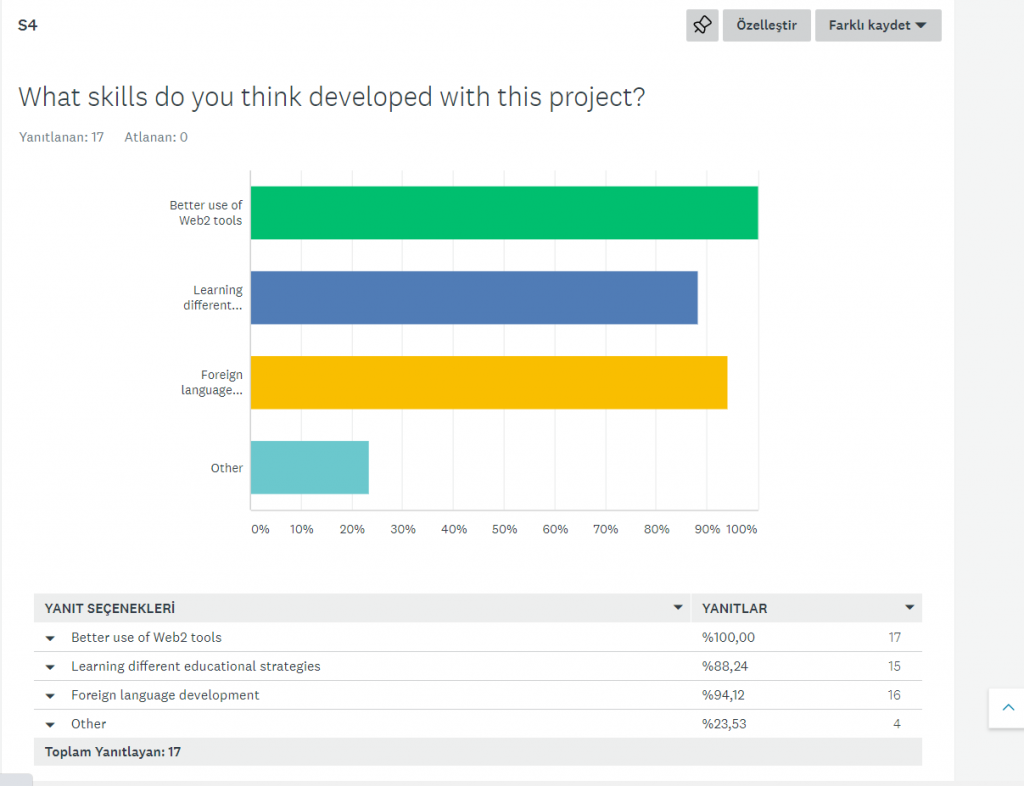This screenshot has width=1024, height=786.
Task: Click the teal Other bar
Action: pos(309,468)
